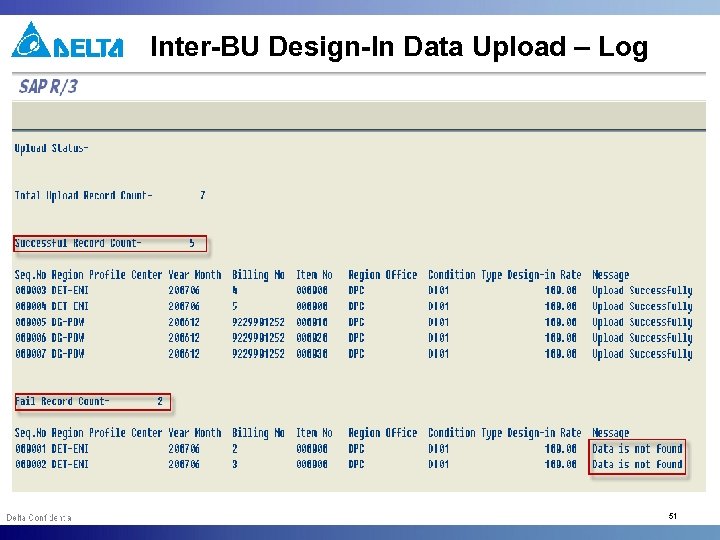Select item number 000010
This screenshot has width=720, height=540.
pos(312,322)
